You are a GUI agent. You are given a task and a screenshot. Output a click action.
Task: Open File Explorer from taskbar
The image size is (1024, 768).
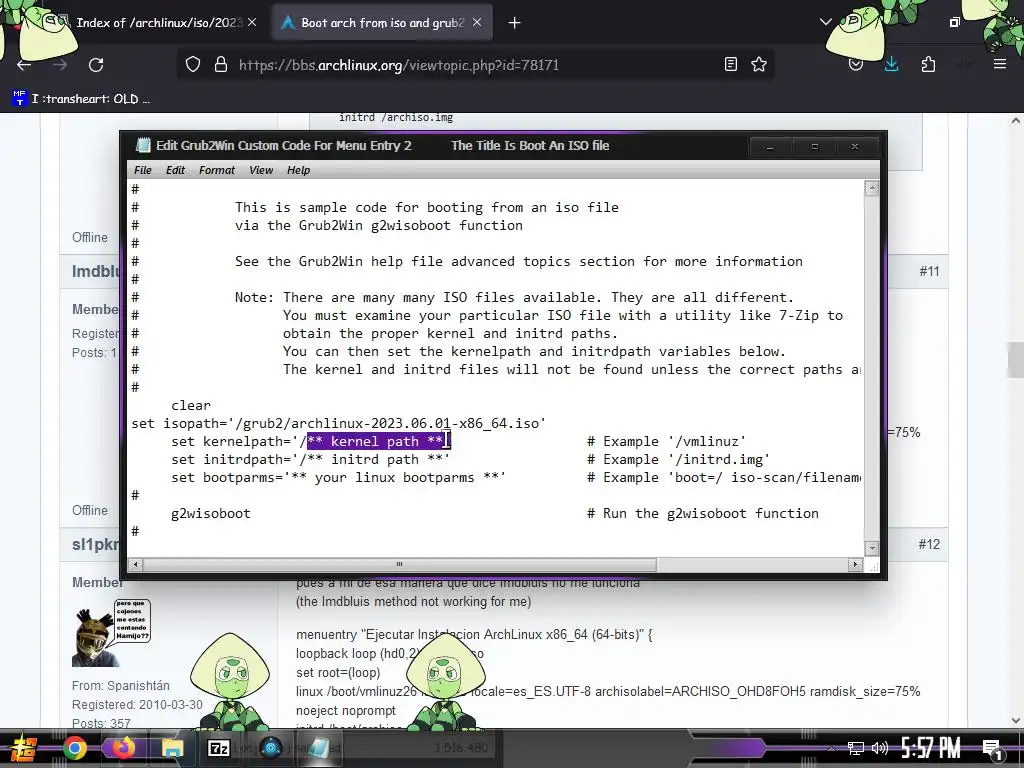(x=173, y=748)
